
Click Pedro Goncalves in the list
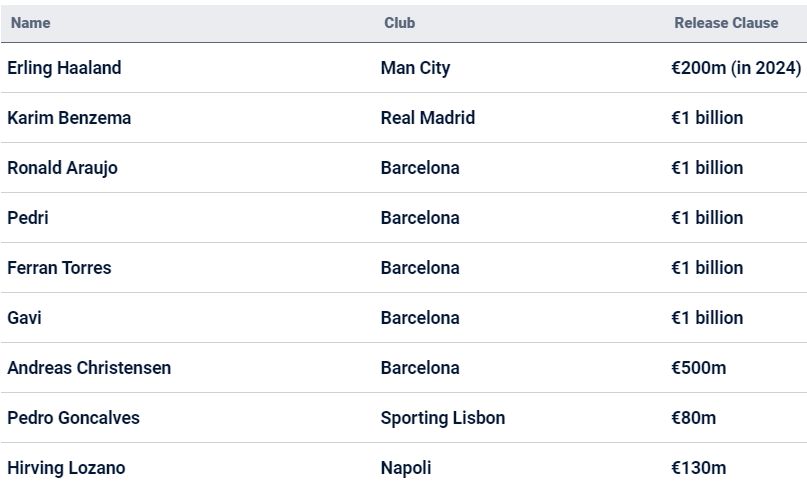coord(73,418)
